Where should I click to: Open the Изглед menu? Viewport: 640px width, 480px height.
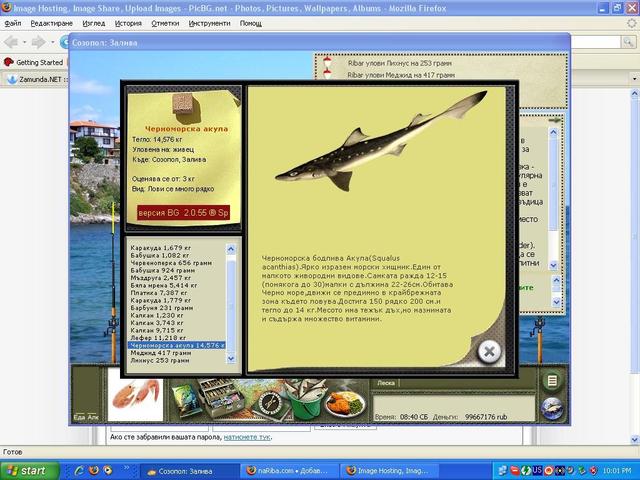coord(93,23)
